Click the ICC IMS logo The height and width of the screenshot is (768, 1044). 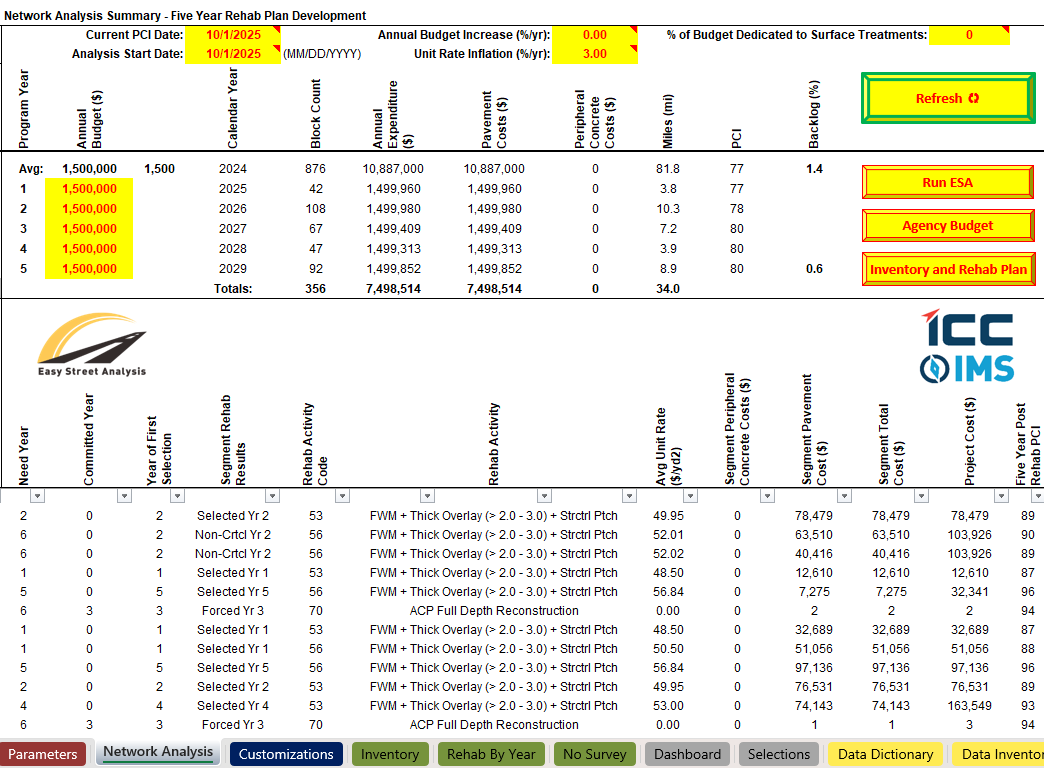click(x=966, y=346)
